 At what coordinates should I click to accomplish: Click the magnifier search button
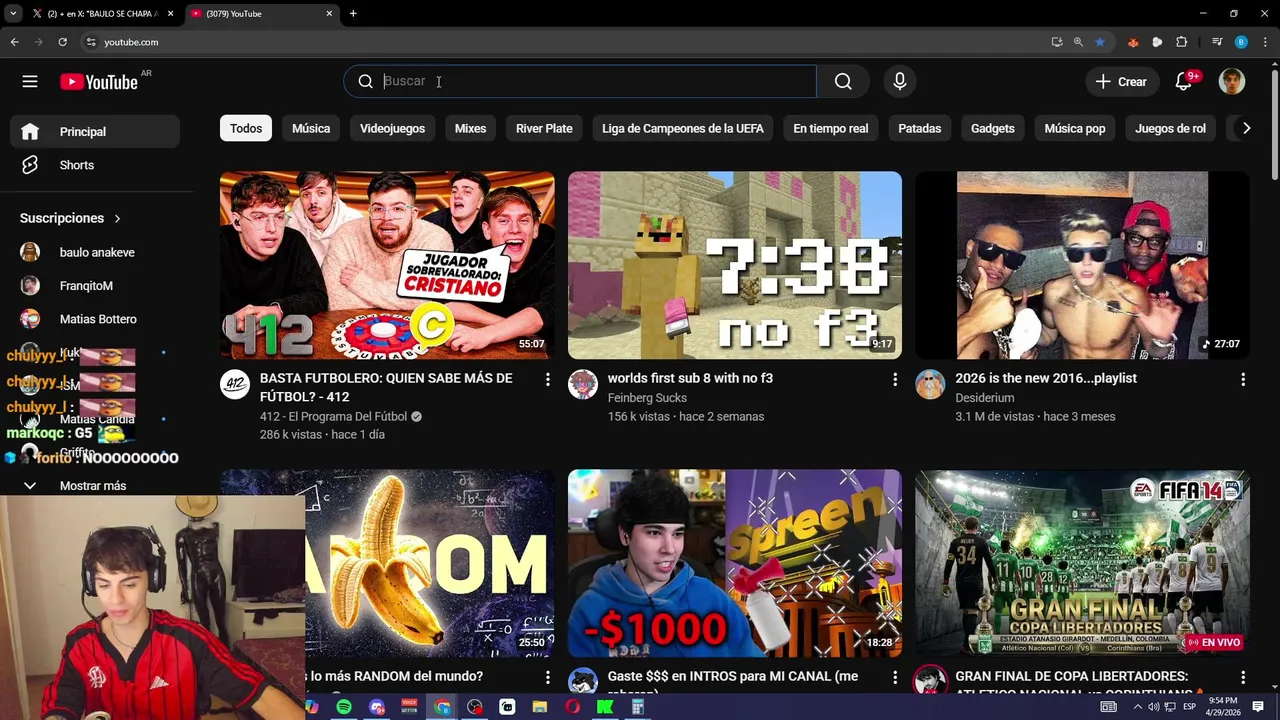click(x=843, y=82)
